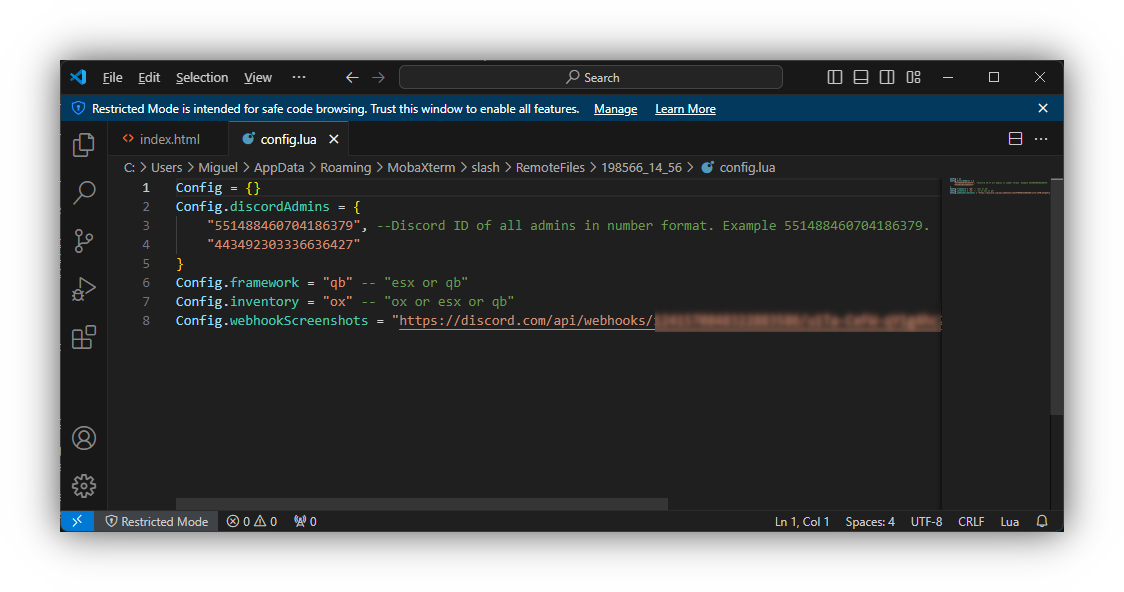The image size is (1124, 592).
Task: Open editor More Actions ellipsis menu
Action: click(x=1041, y=139)
